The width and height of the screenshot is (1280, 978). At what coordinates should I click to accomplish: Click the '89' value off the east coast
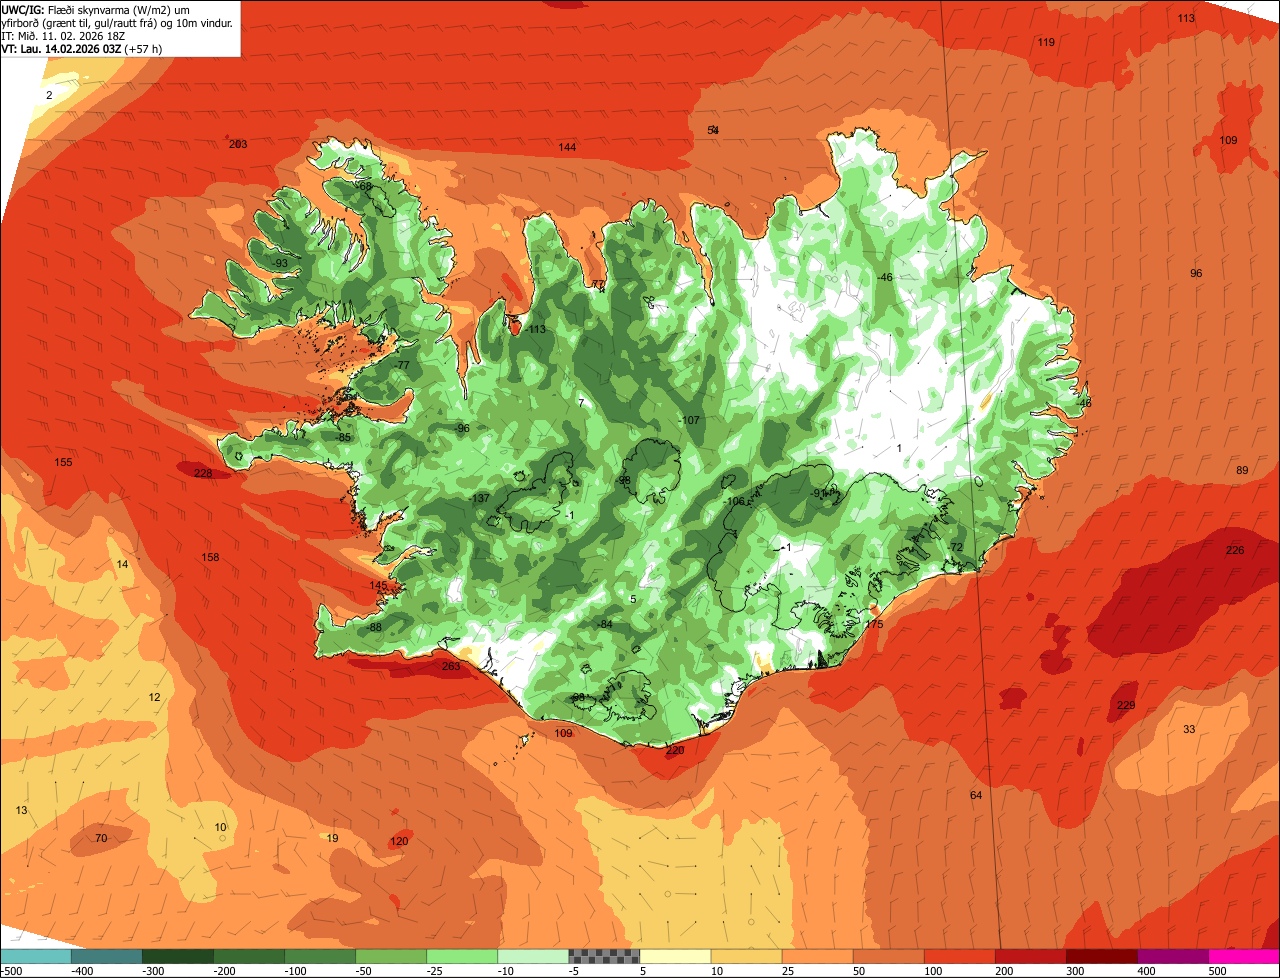point(1242,471)
